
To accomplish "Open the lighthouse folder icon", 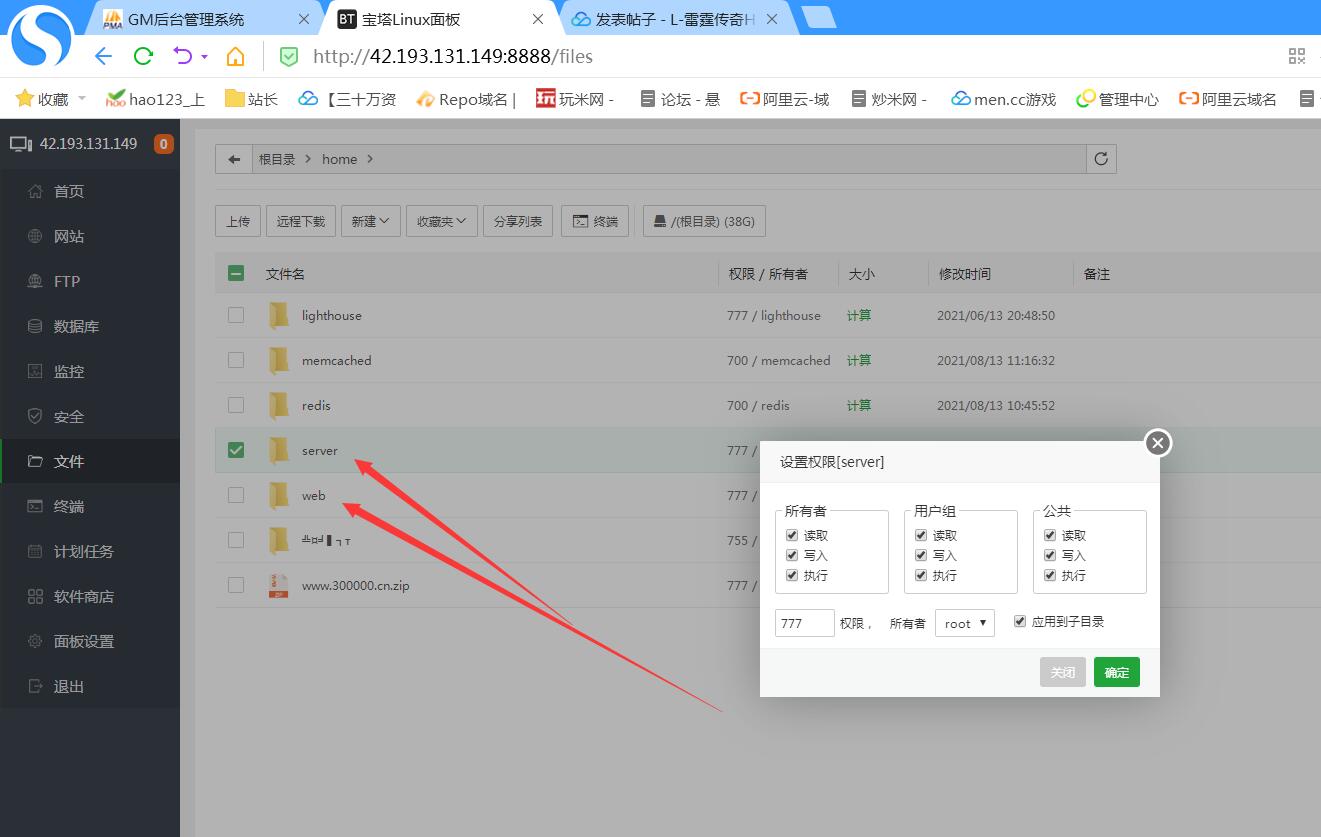I will click(279, 316).
